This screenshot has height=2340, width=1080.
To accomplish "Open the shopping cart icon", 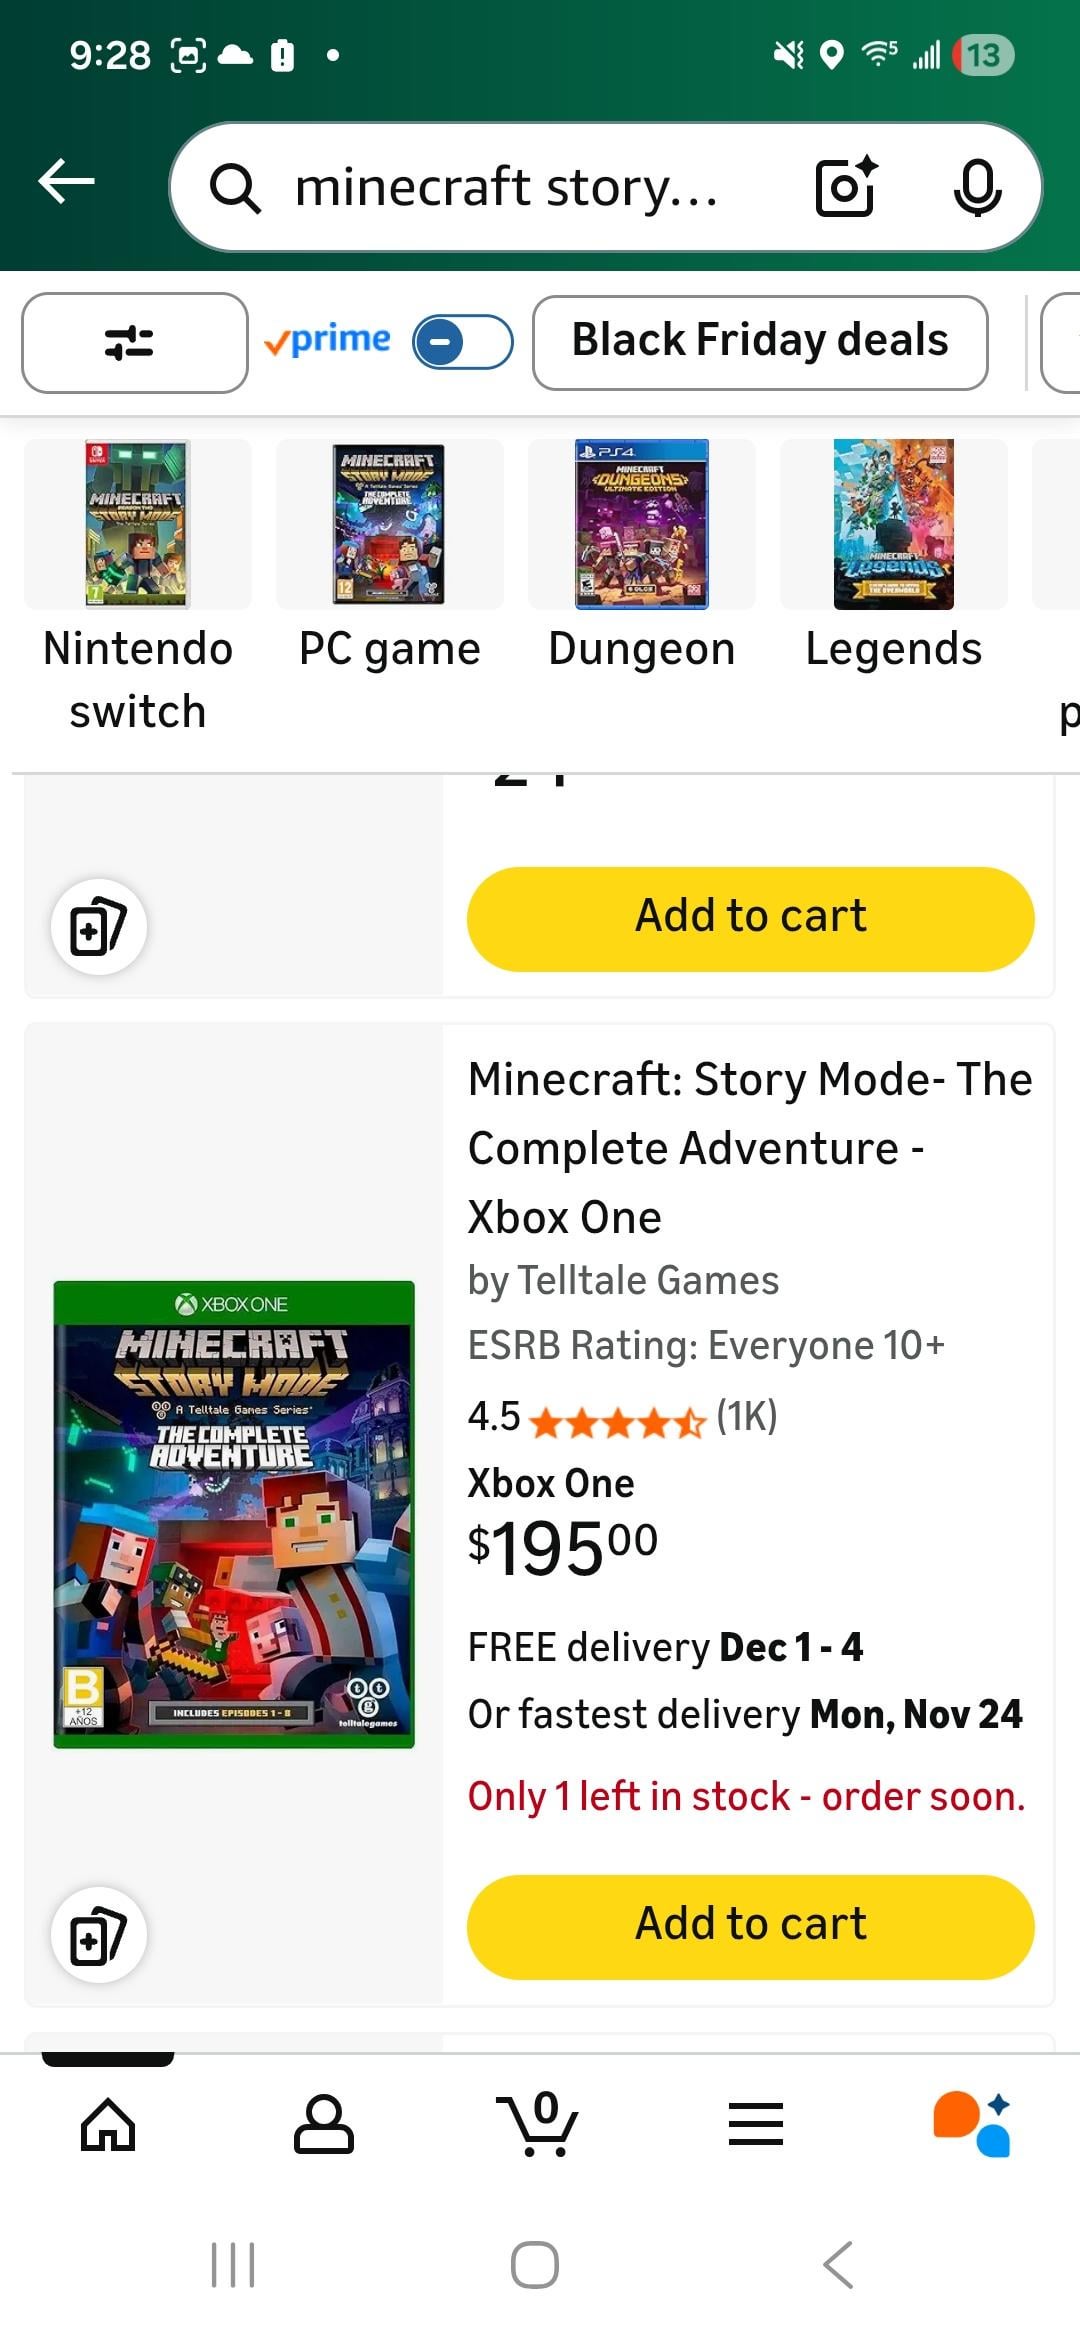I will (538, 2123).
